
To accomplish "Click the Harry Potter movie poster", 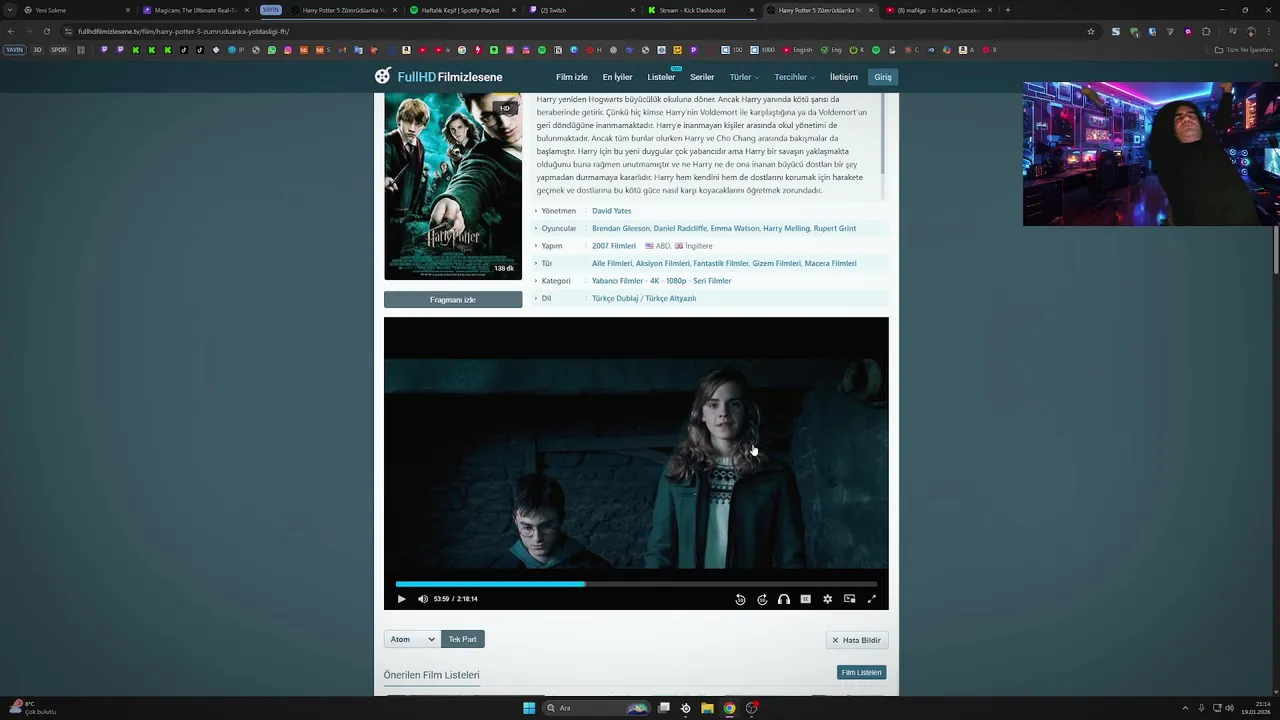I will [x=453, y=187].
